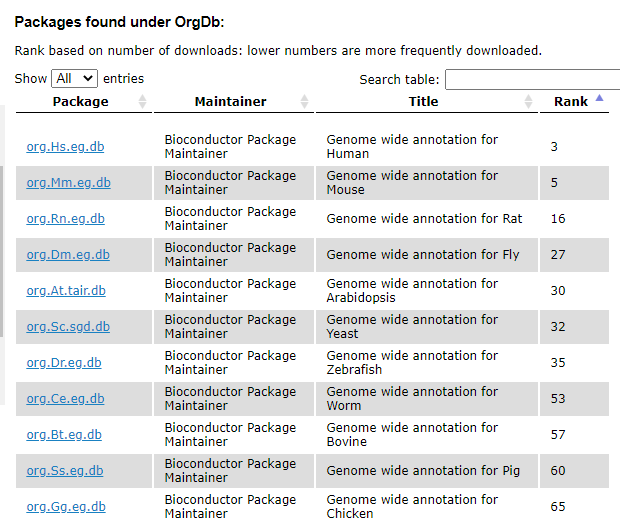Open the org.Dm.eg.db link
This screenshot has height=525, width=620.
click(x=68, y=255)
